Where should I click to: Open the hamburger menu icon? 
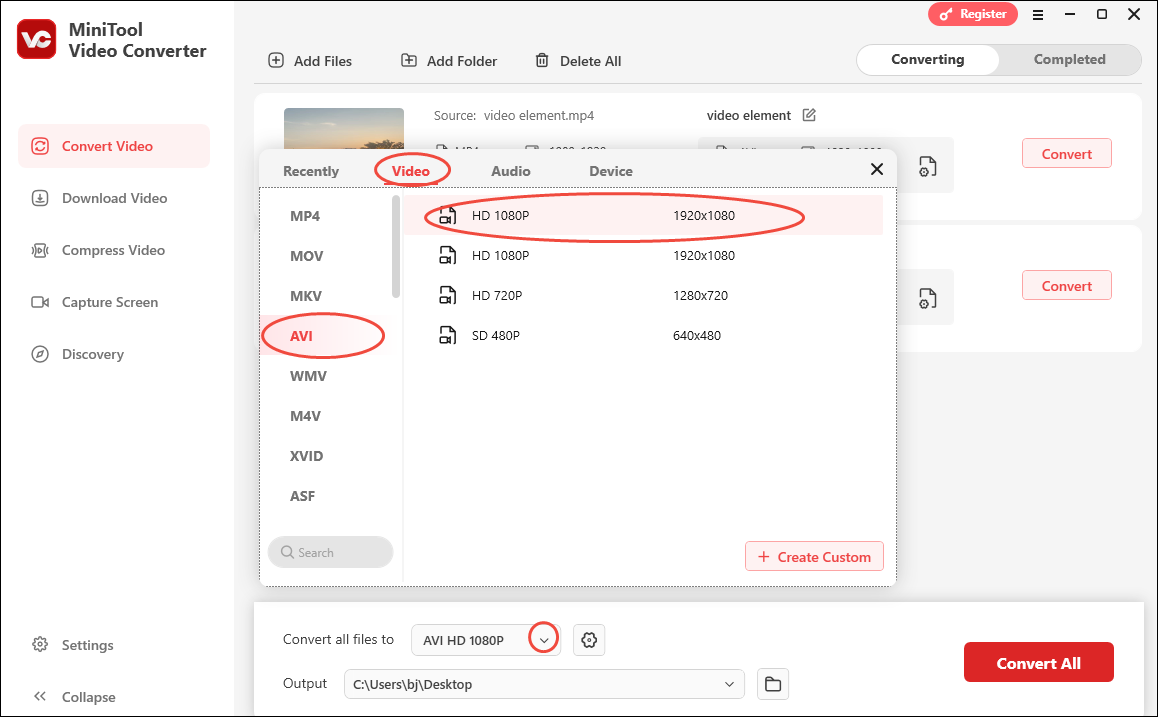point(1038,15)
